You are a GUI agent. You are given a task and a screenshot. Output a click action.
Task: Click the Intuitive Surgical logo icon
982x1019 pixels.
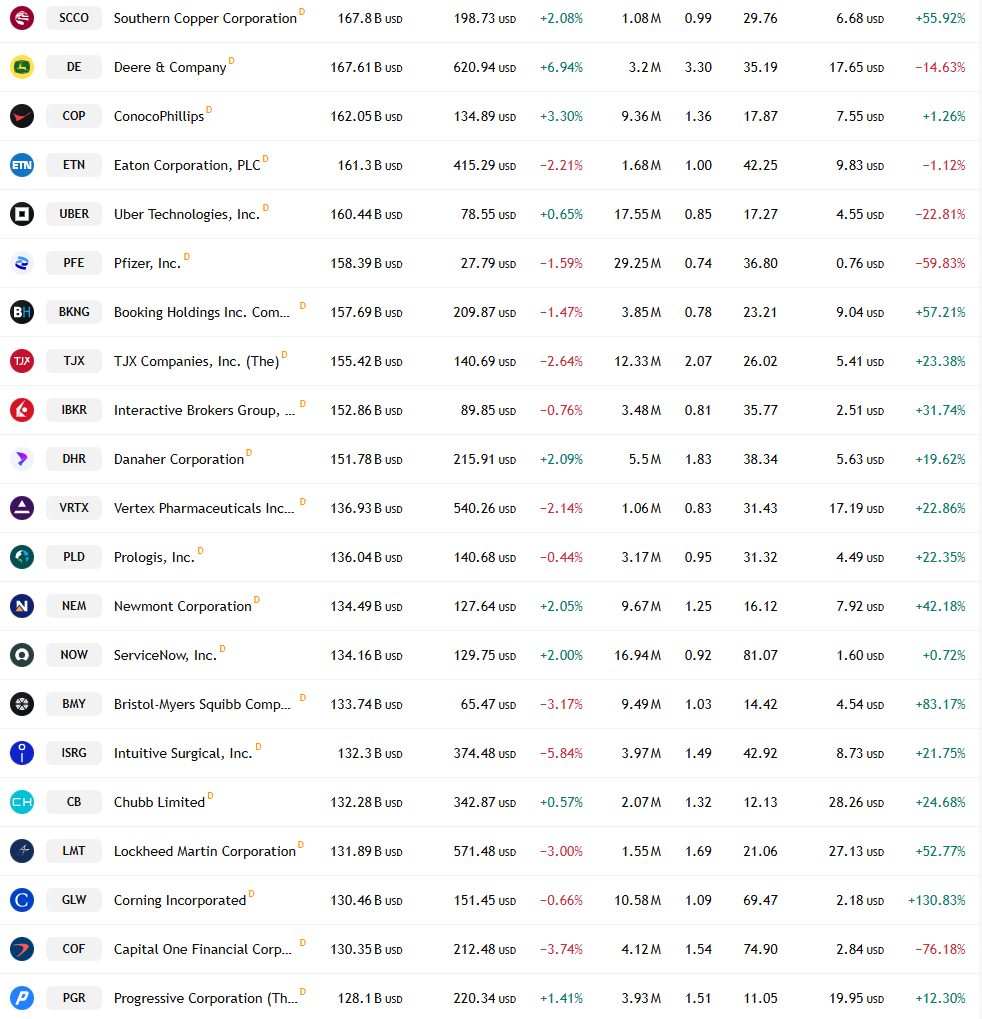[x=22, y=753]
